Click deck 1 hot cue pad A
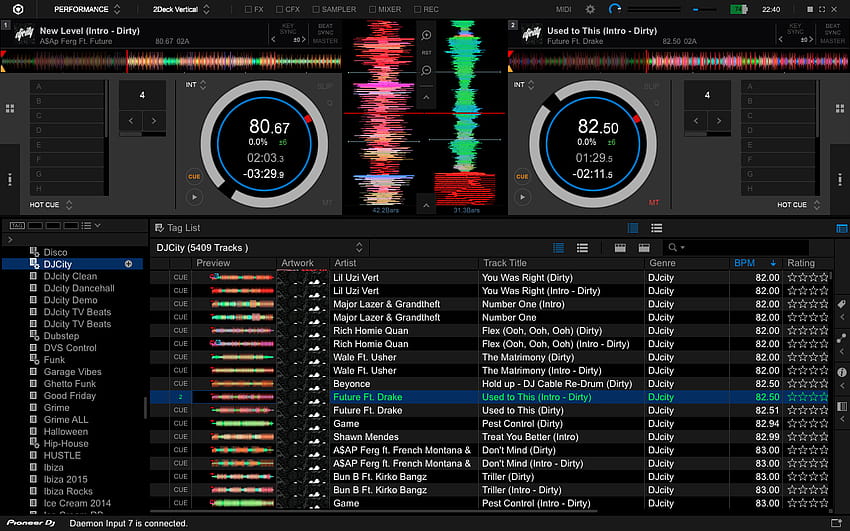 pyautogui.click(x=67, y=87)
